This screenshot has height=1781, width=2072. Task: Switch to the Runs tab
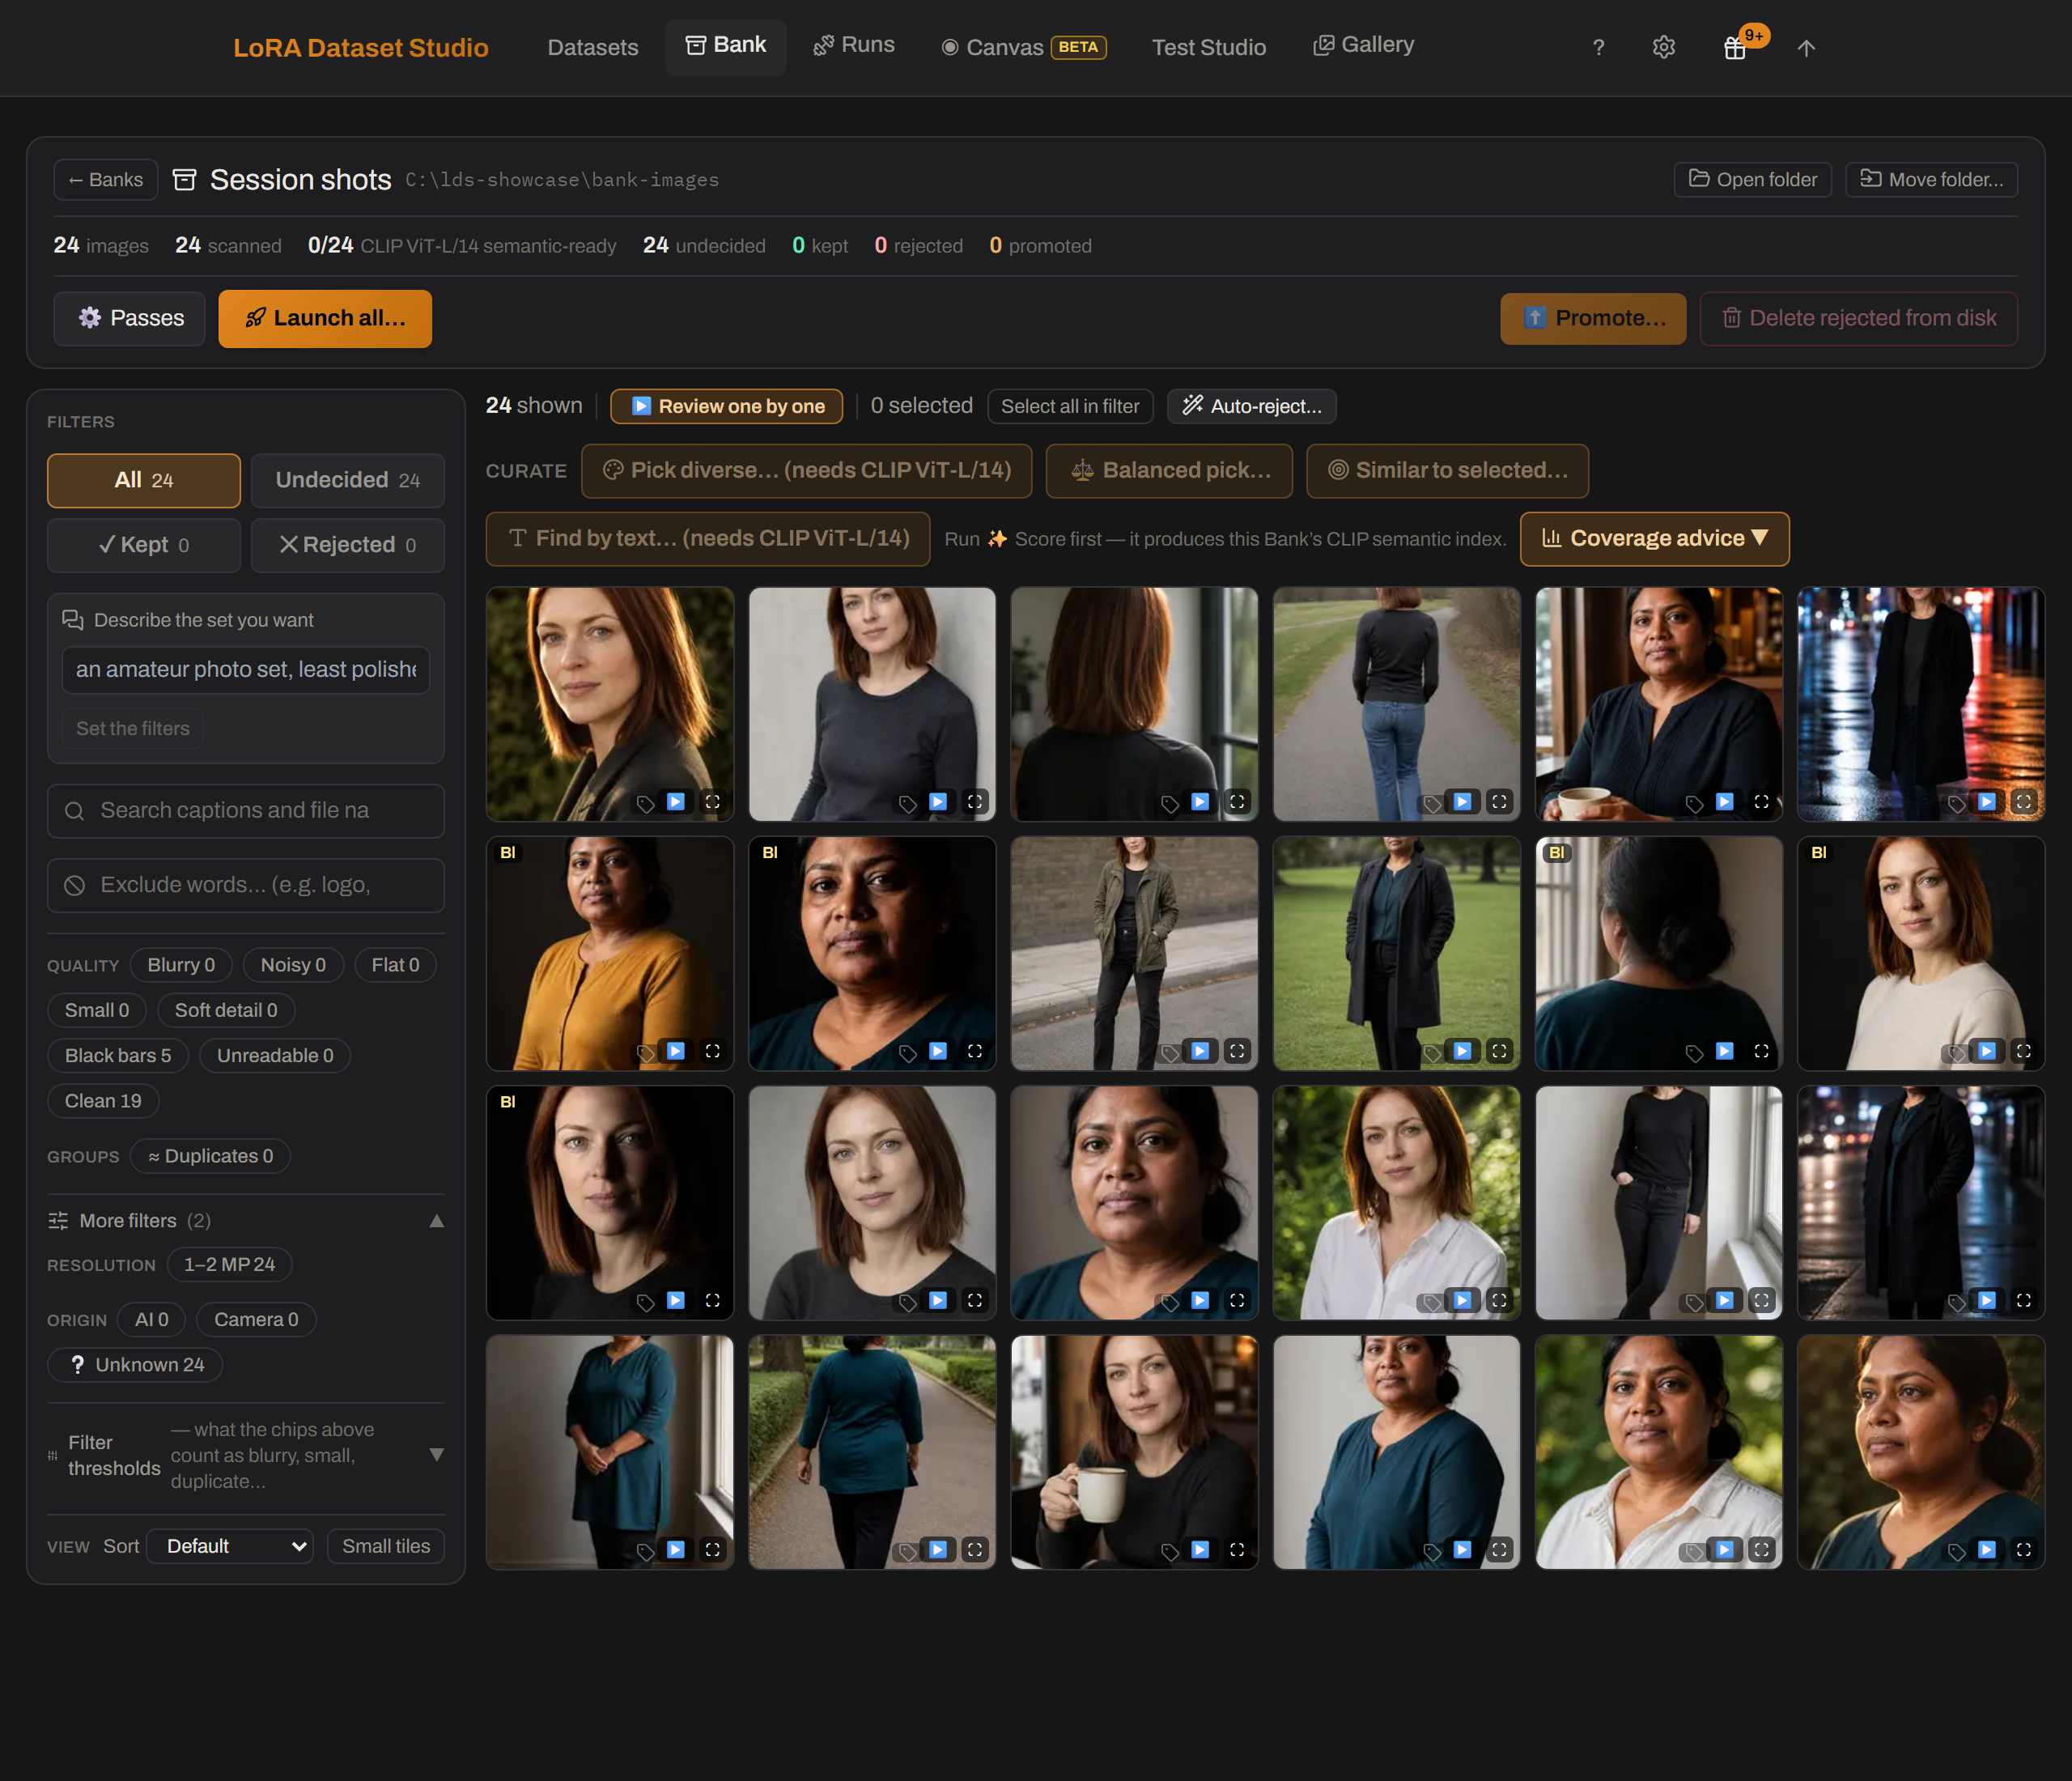854,45
